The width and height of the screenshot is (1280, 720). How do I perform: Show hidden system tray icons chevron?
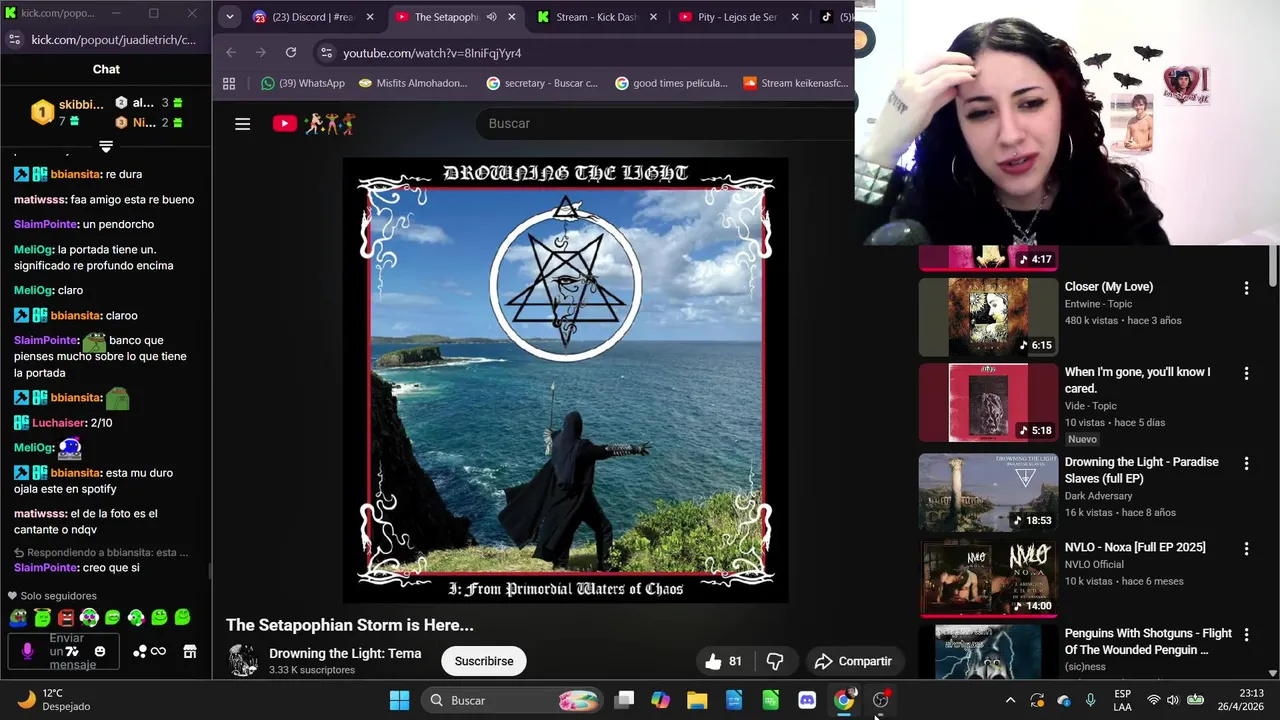pyautogui.click(x=1010, y=700)
